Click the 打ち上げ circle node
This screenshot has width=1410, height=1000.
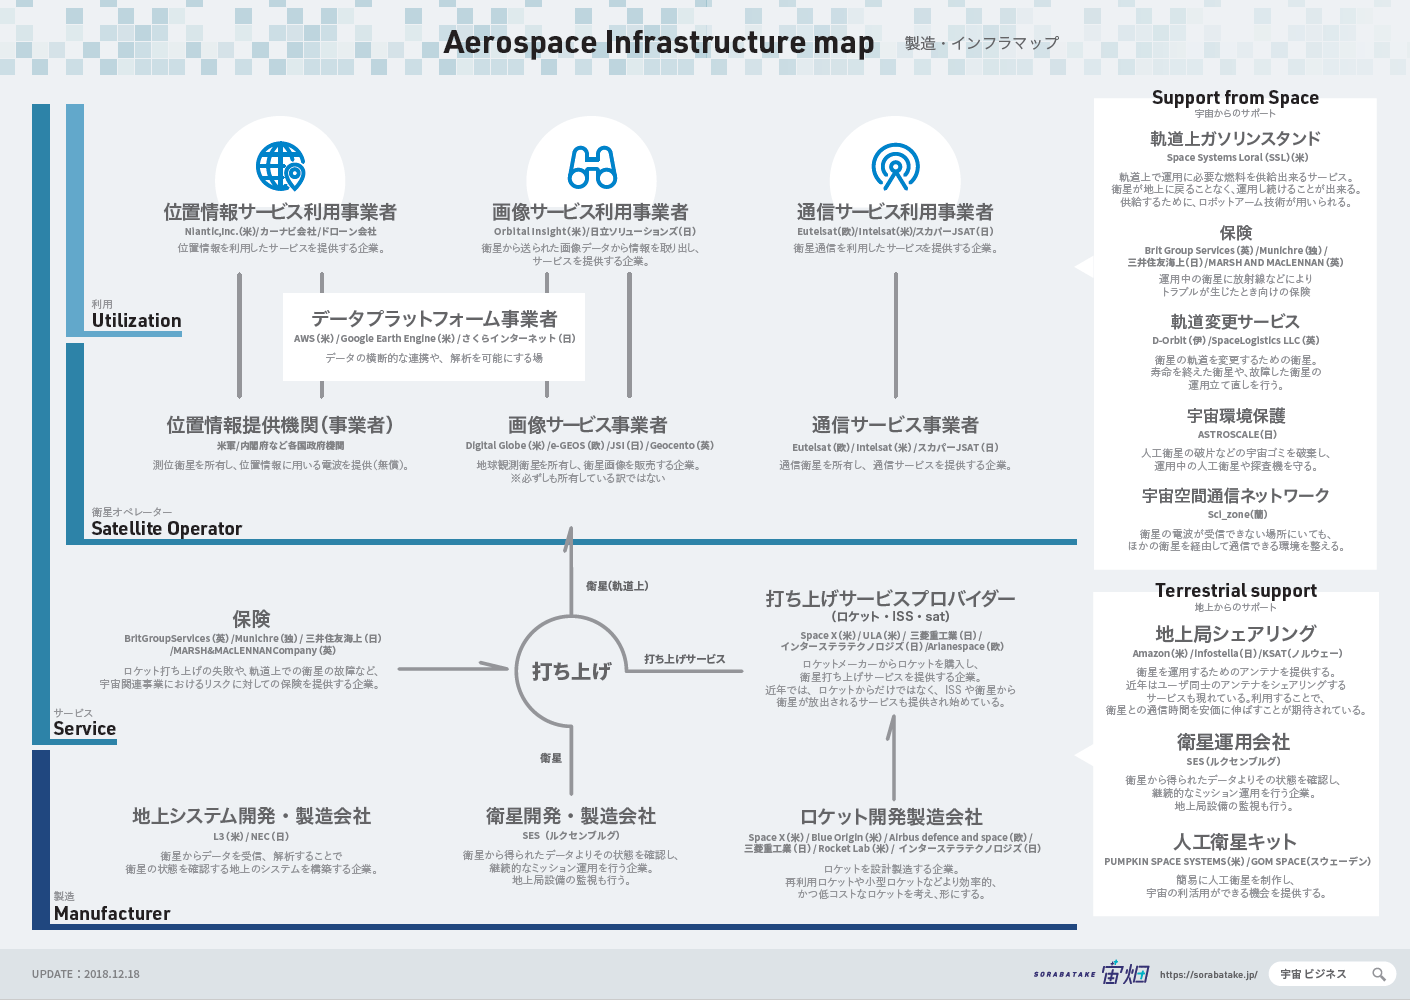coord(571,671)
